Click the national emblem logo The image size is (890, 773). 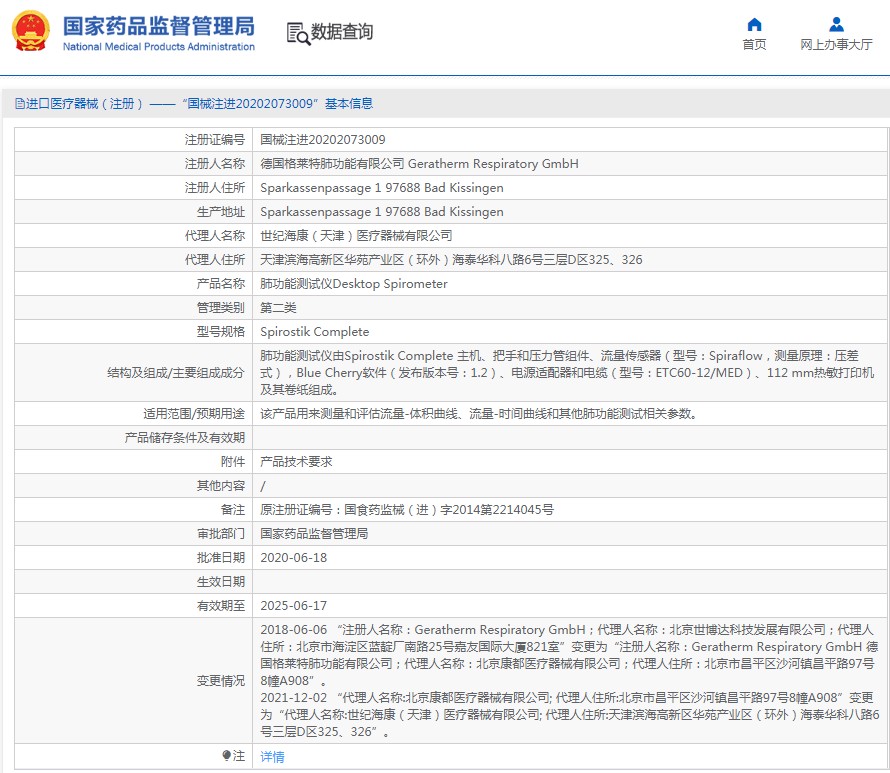point(31,32)
